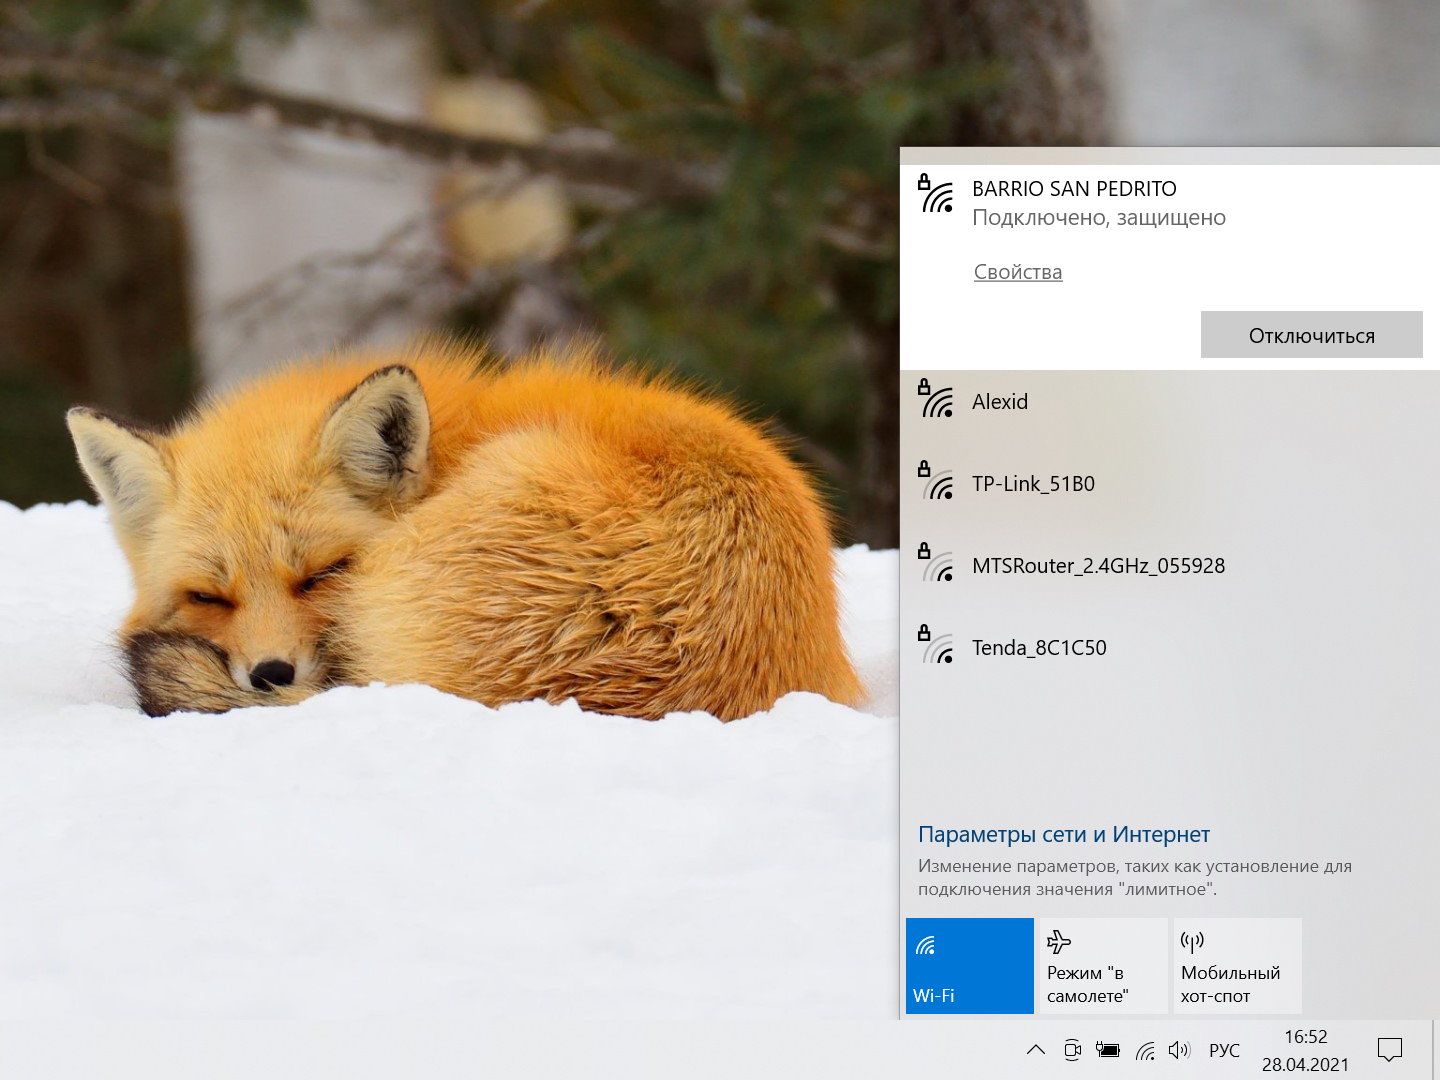Click the MTSRouter_2.4GHz_055928 signal icon
This screenshot has height=1080, width=1440.
tap(936, 563)
